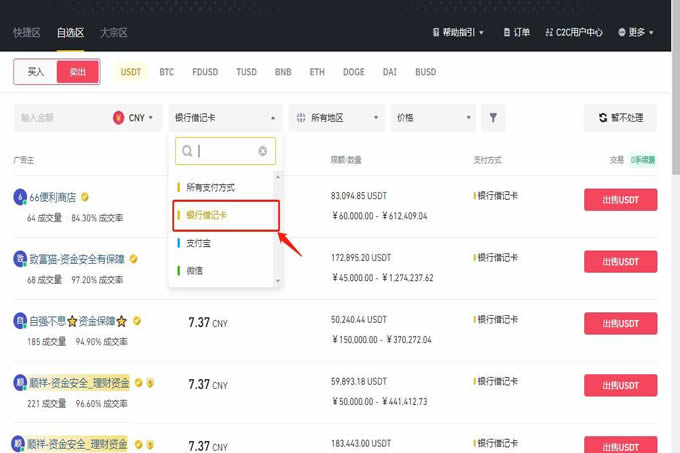Viewport: 680px width, 453px height.
Task: Click the 0手续费 tag
Action: coord(643,160)
